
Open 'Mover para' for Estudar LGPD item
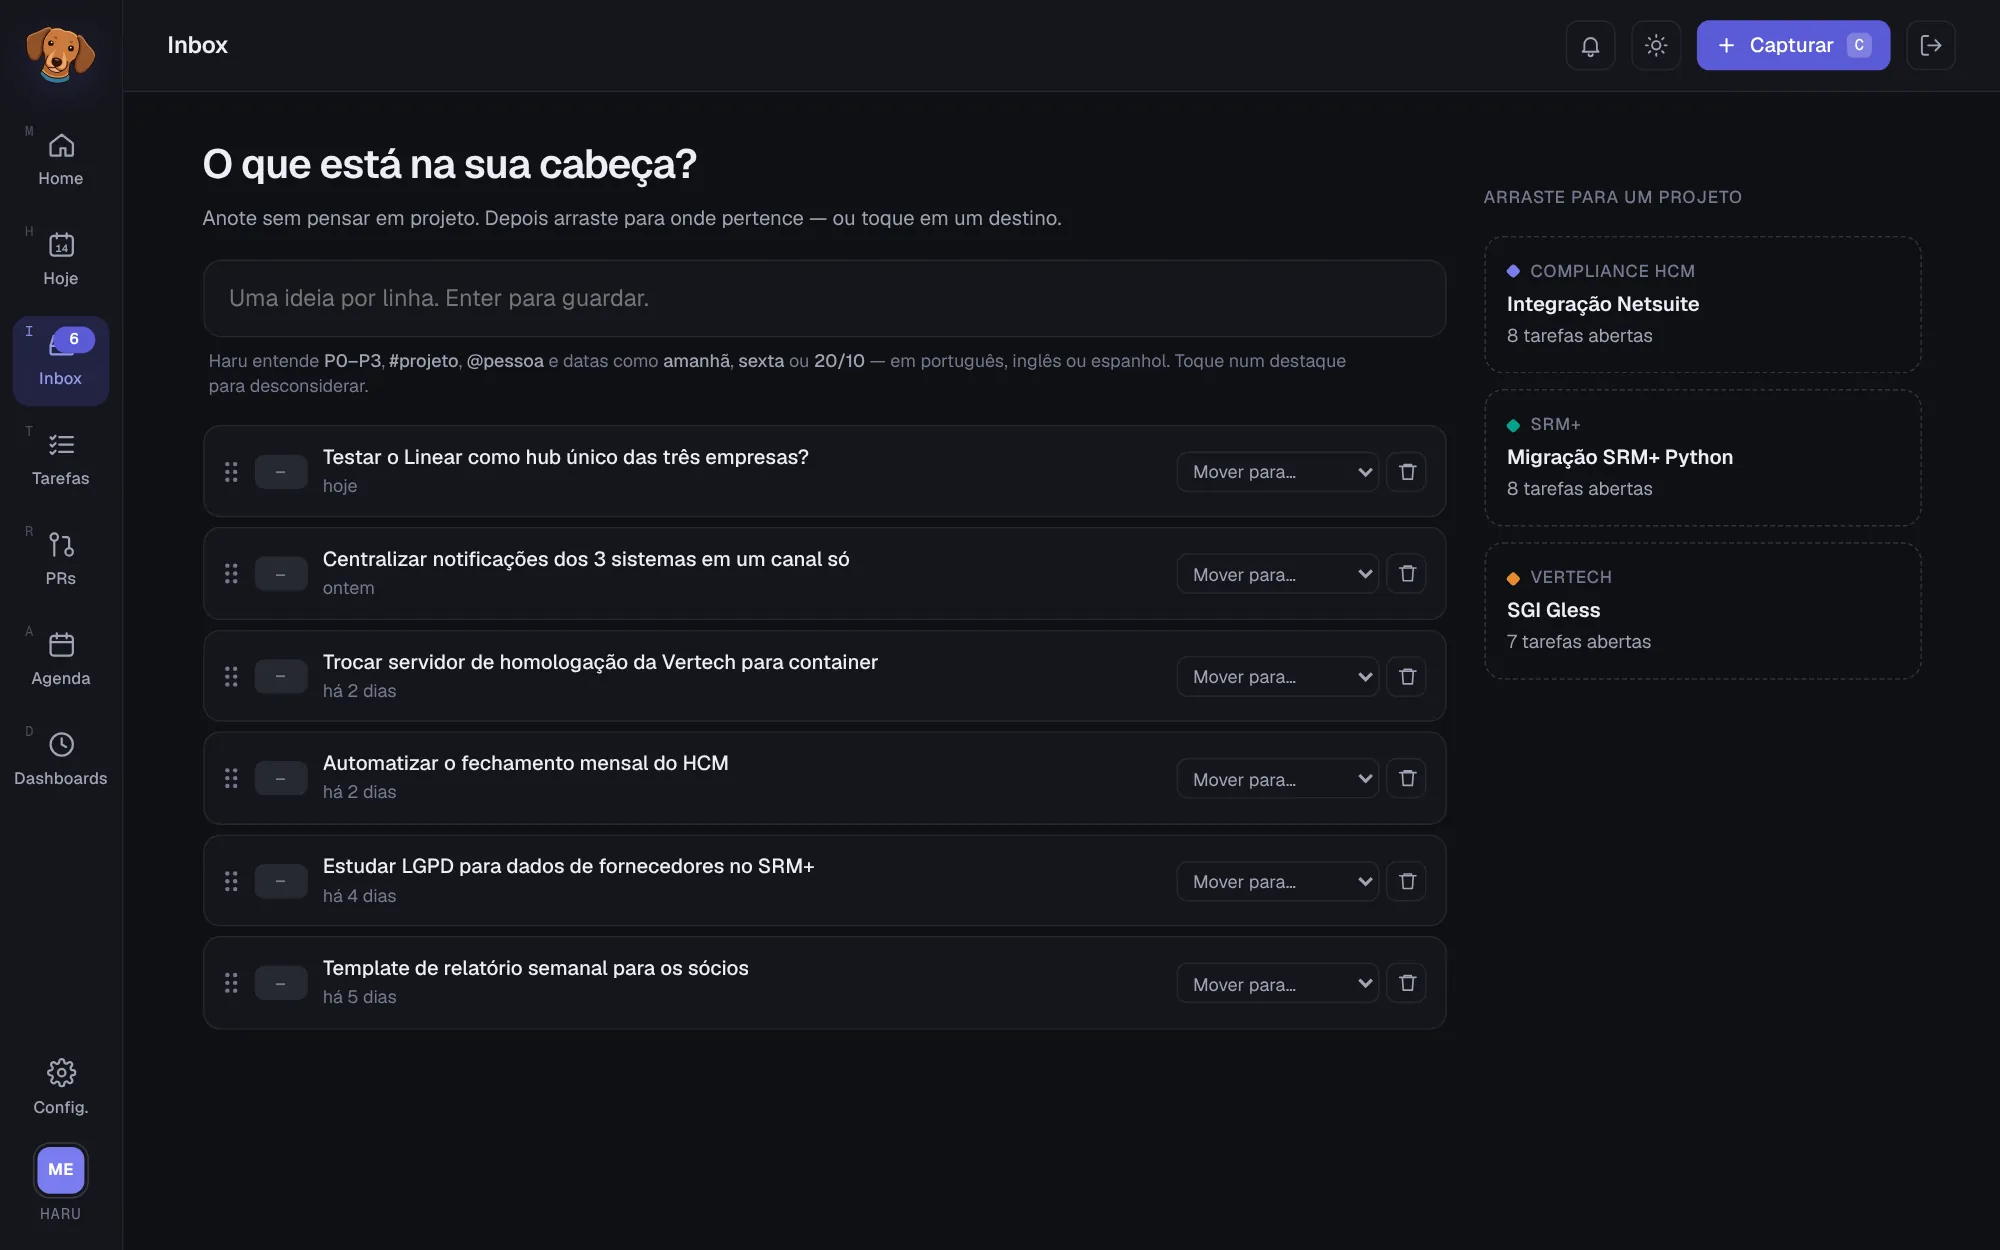point(1278,881)
